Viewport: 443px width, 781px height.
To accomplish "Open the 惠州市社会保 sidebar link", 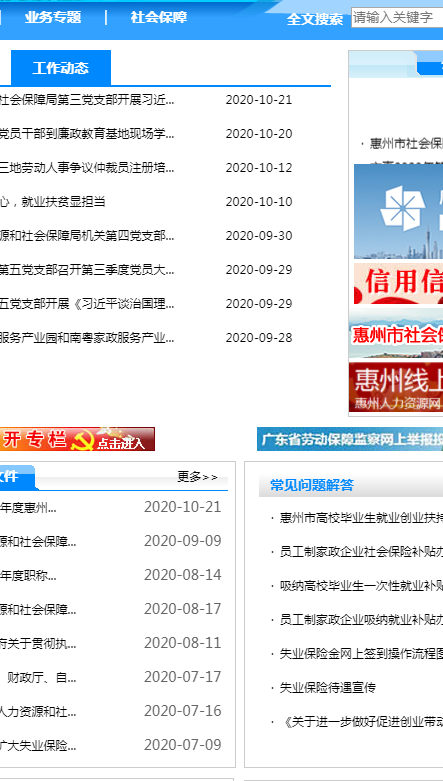I will click(406, 144).
